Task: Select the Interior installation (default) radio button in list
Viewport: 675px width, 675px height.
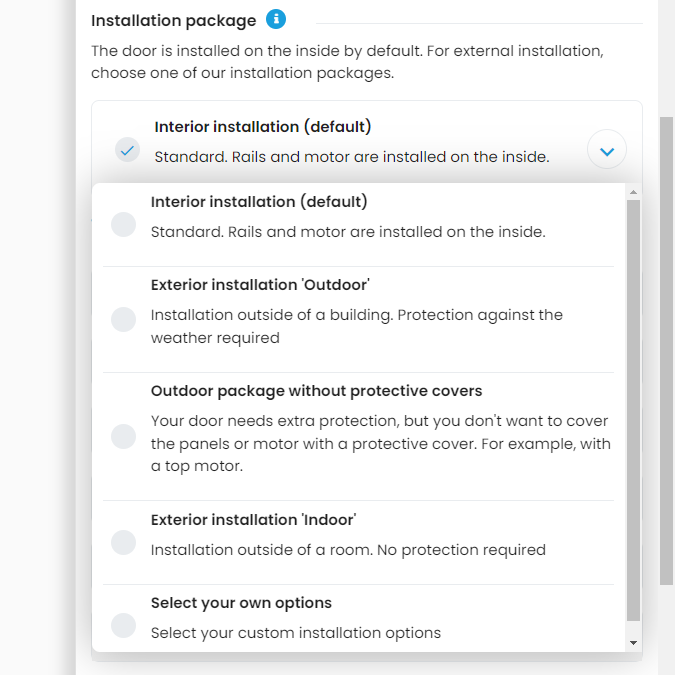Action: pos(124,224)
